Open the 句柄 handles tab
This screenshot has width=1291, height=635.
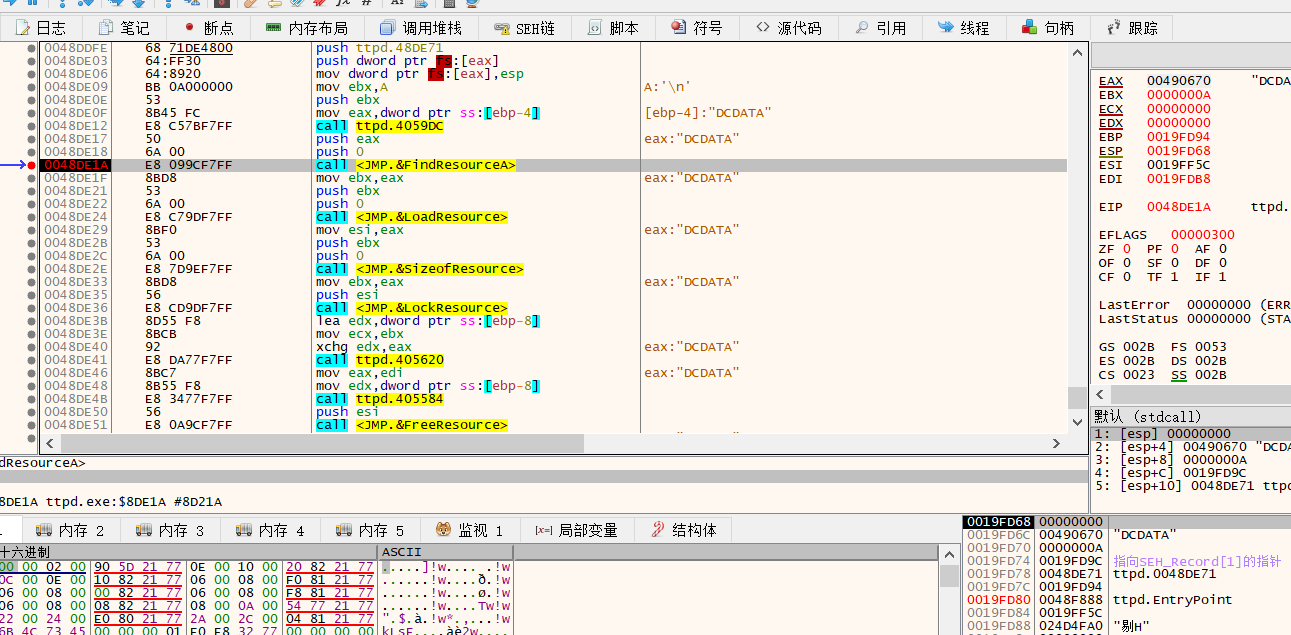[x=1048, y=28]
